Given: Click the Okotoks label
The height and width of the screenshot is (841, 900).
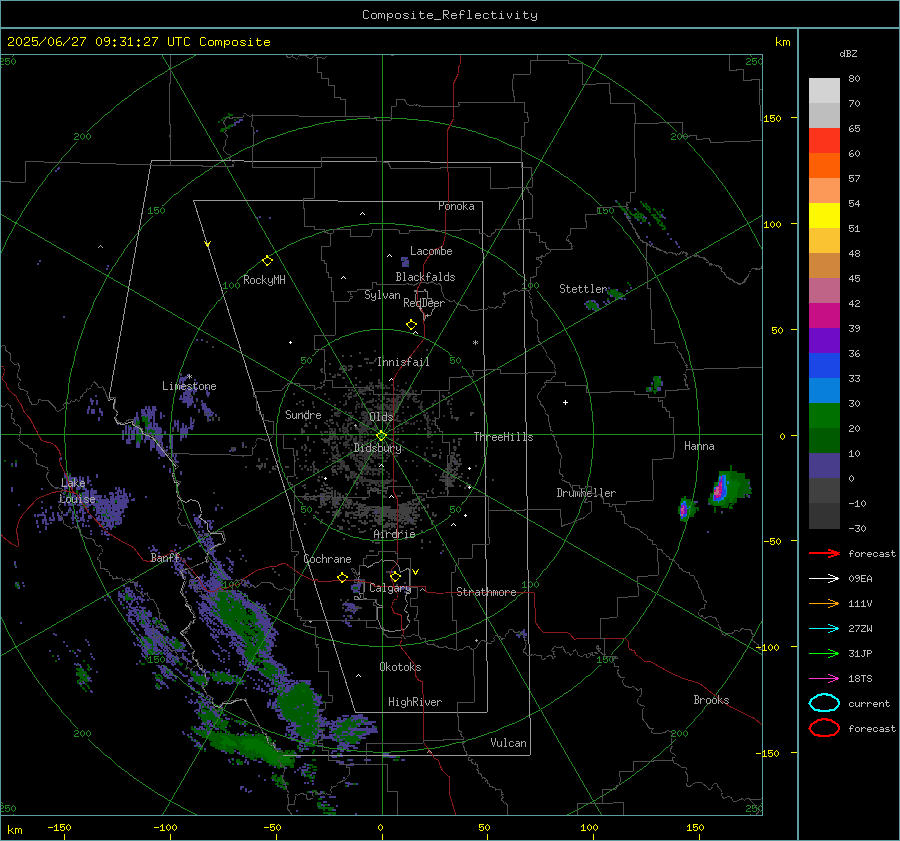Looking at the screenshot, I should pos(400,667).
